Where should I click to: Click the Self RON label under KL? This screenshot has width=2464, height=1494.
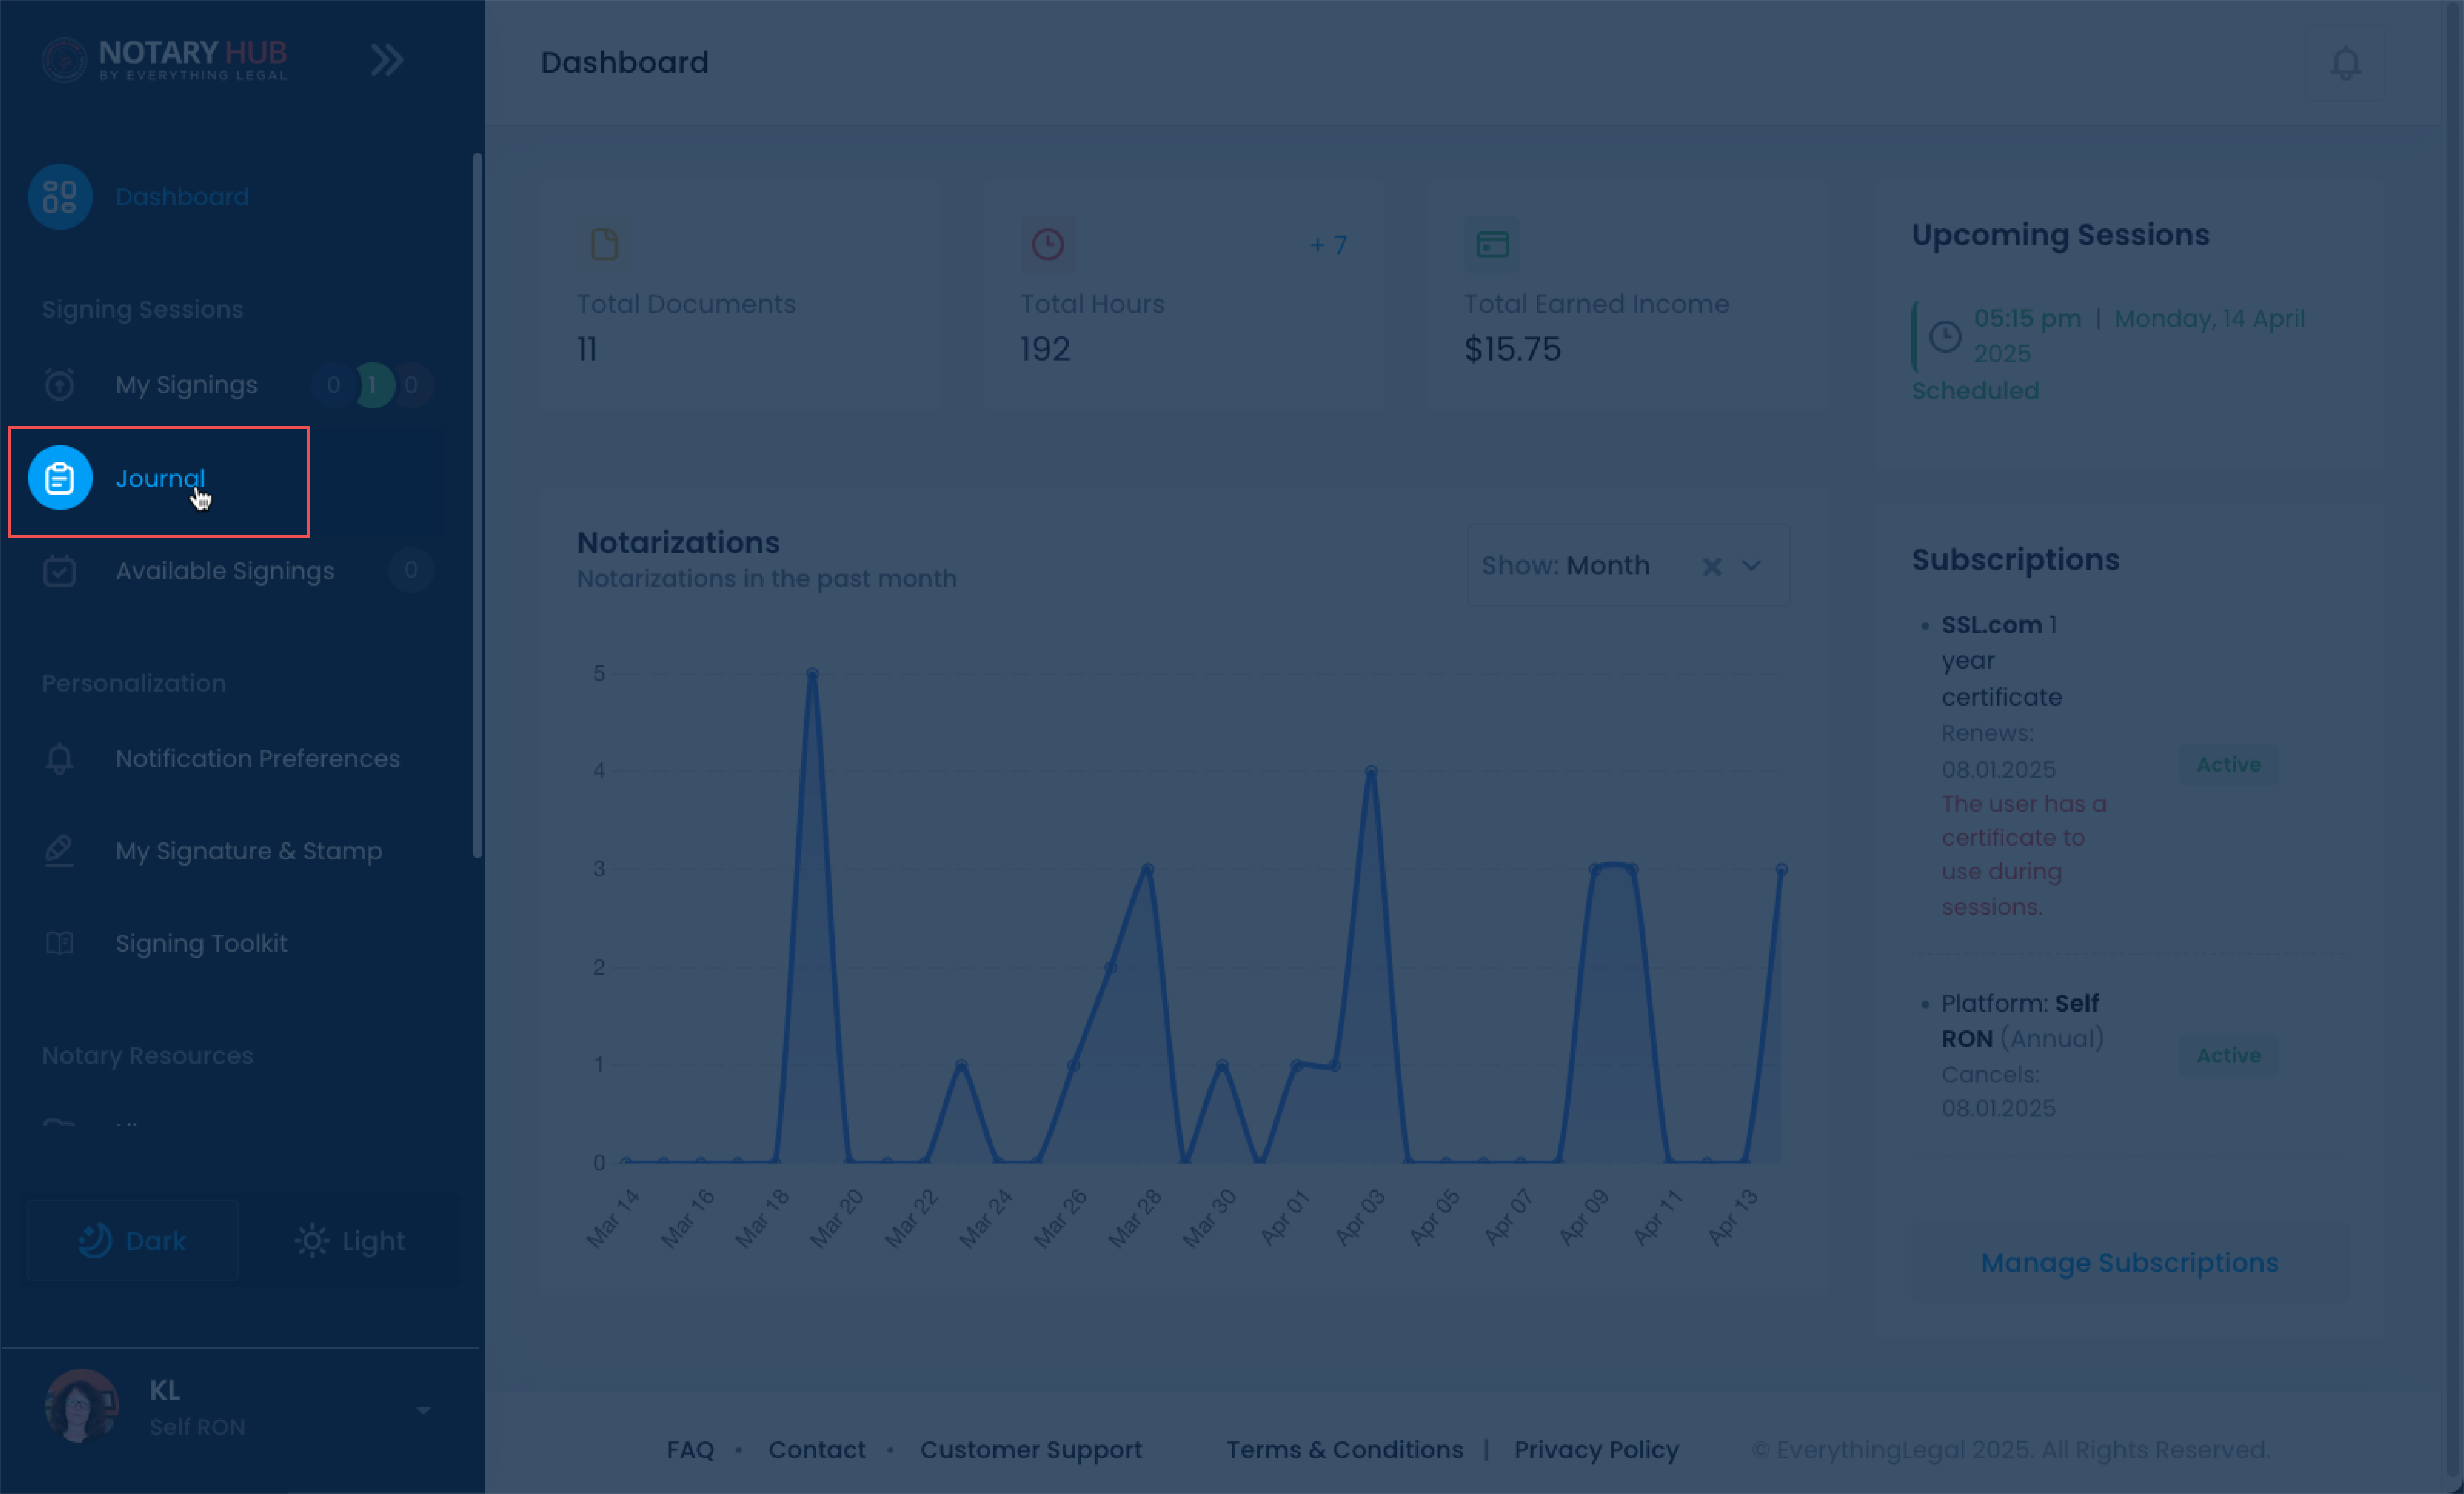pos(197,1427)
